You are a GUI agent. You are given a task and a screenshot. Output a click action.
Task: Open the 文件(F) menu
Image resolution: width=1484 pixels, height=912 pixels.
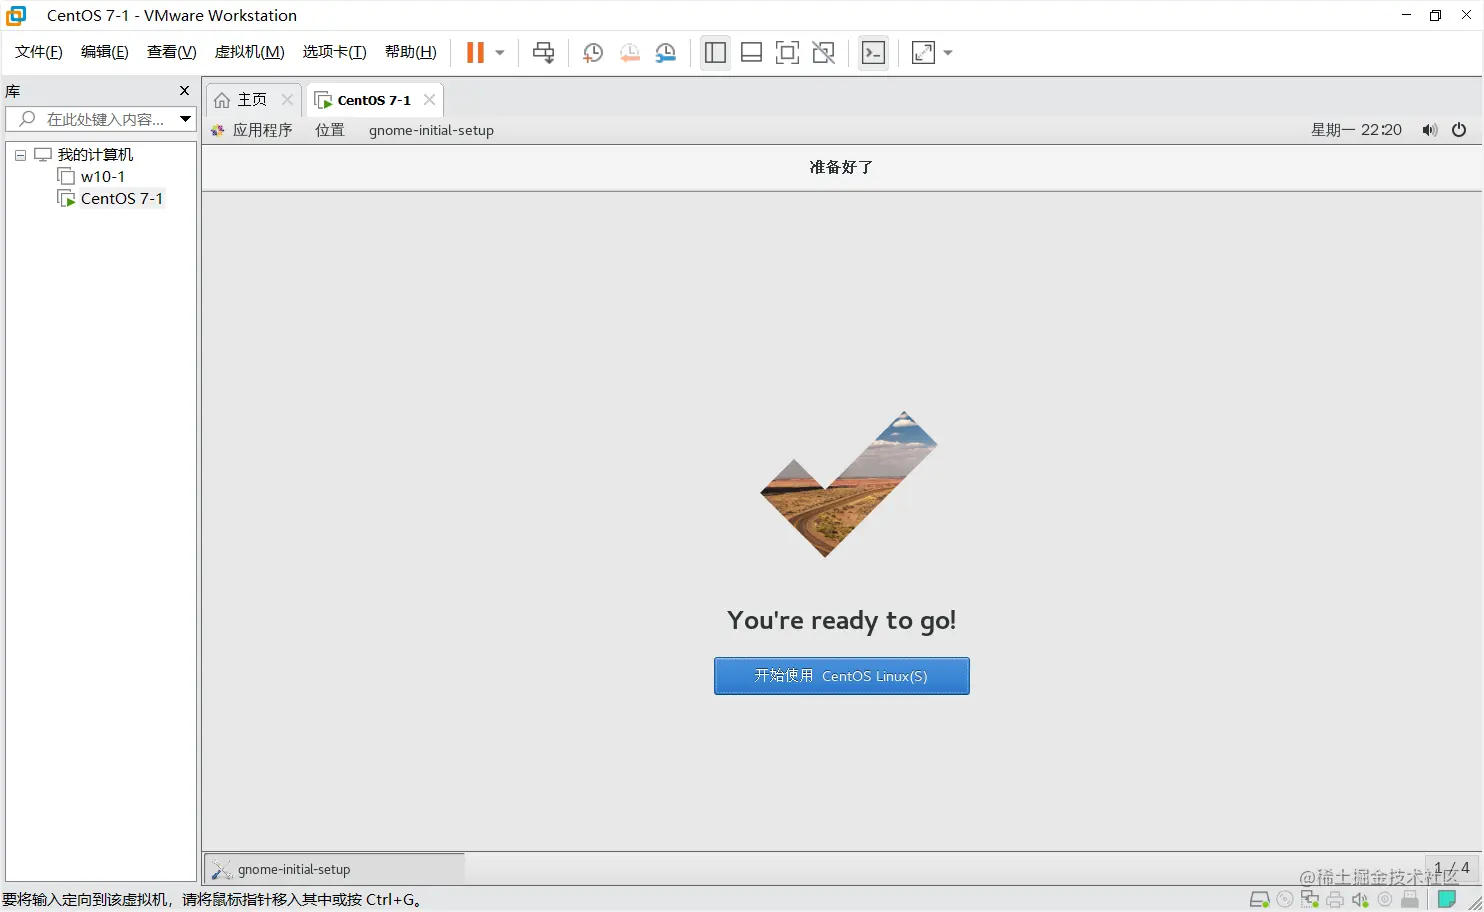[x=39, y=52]
